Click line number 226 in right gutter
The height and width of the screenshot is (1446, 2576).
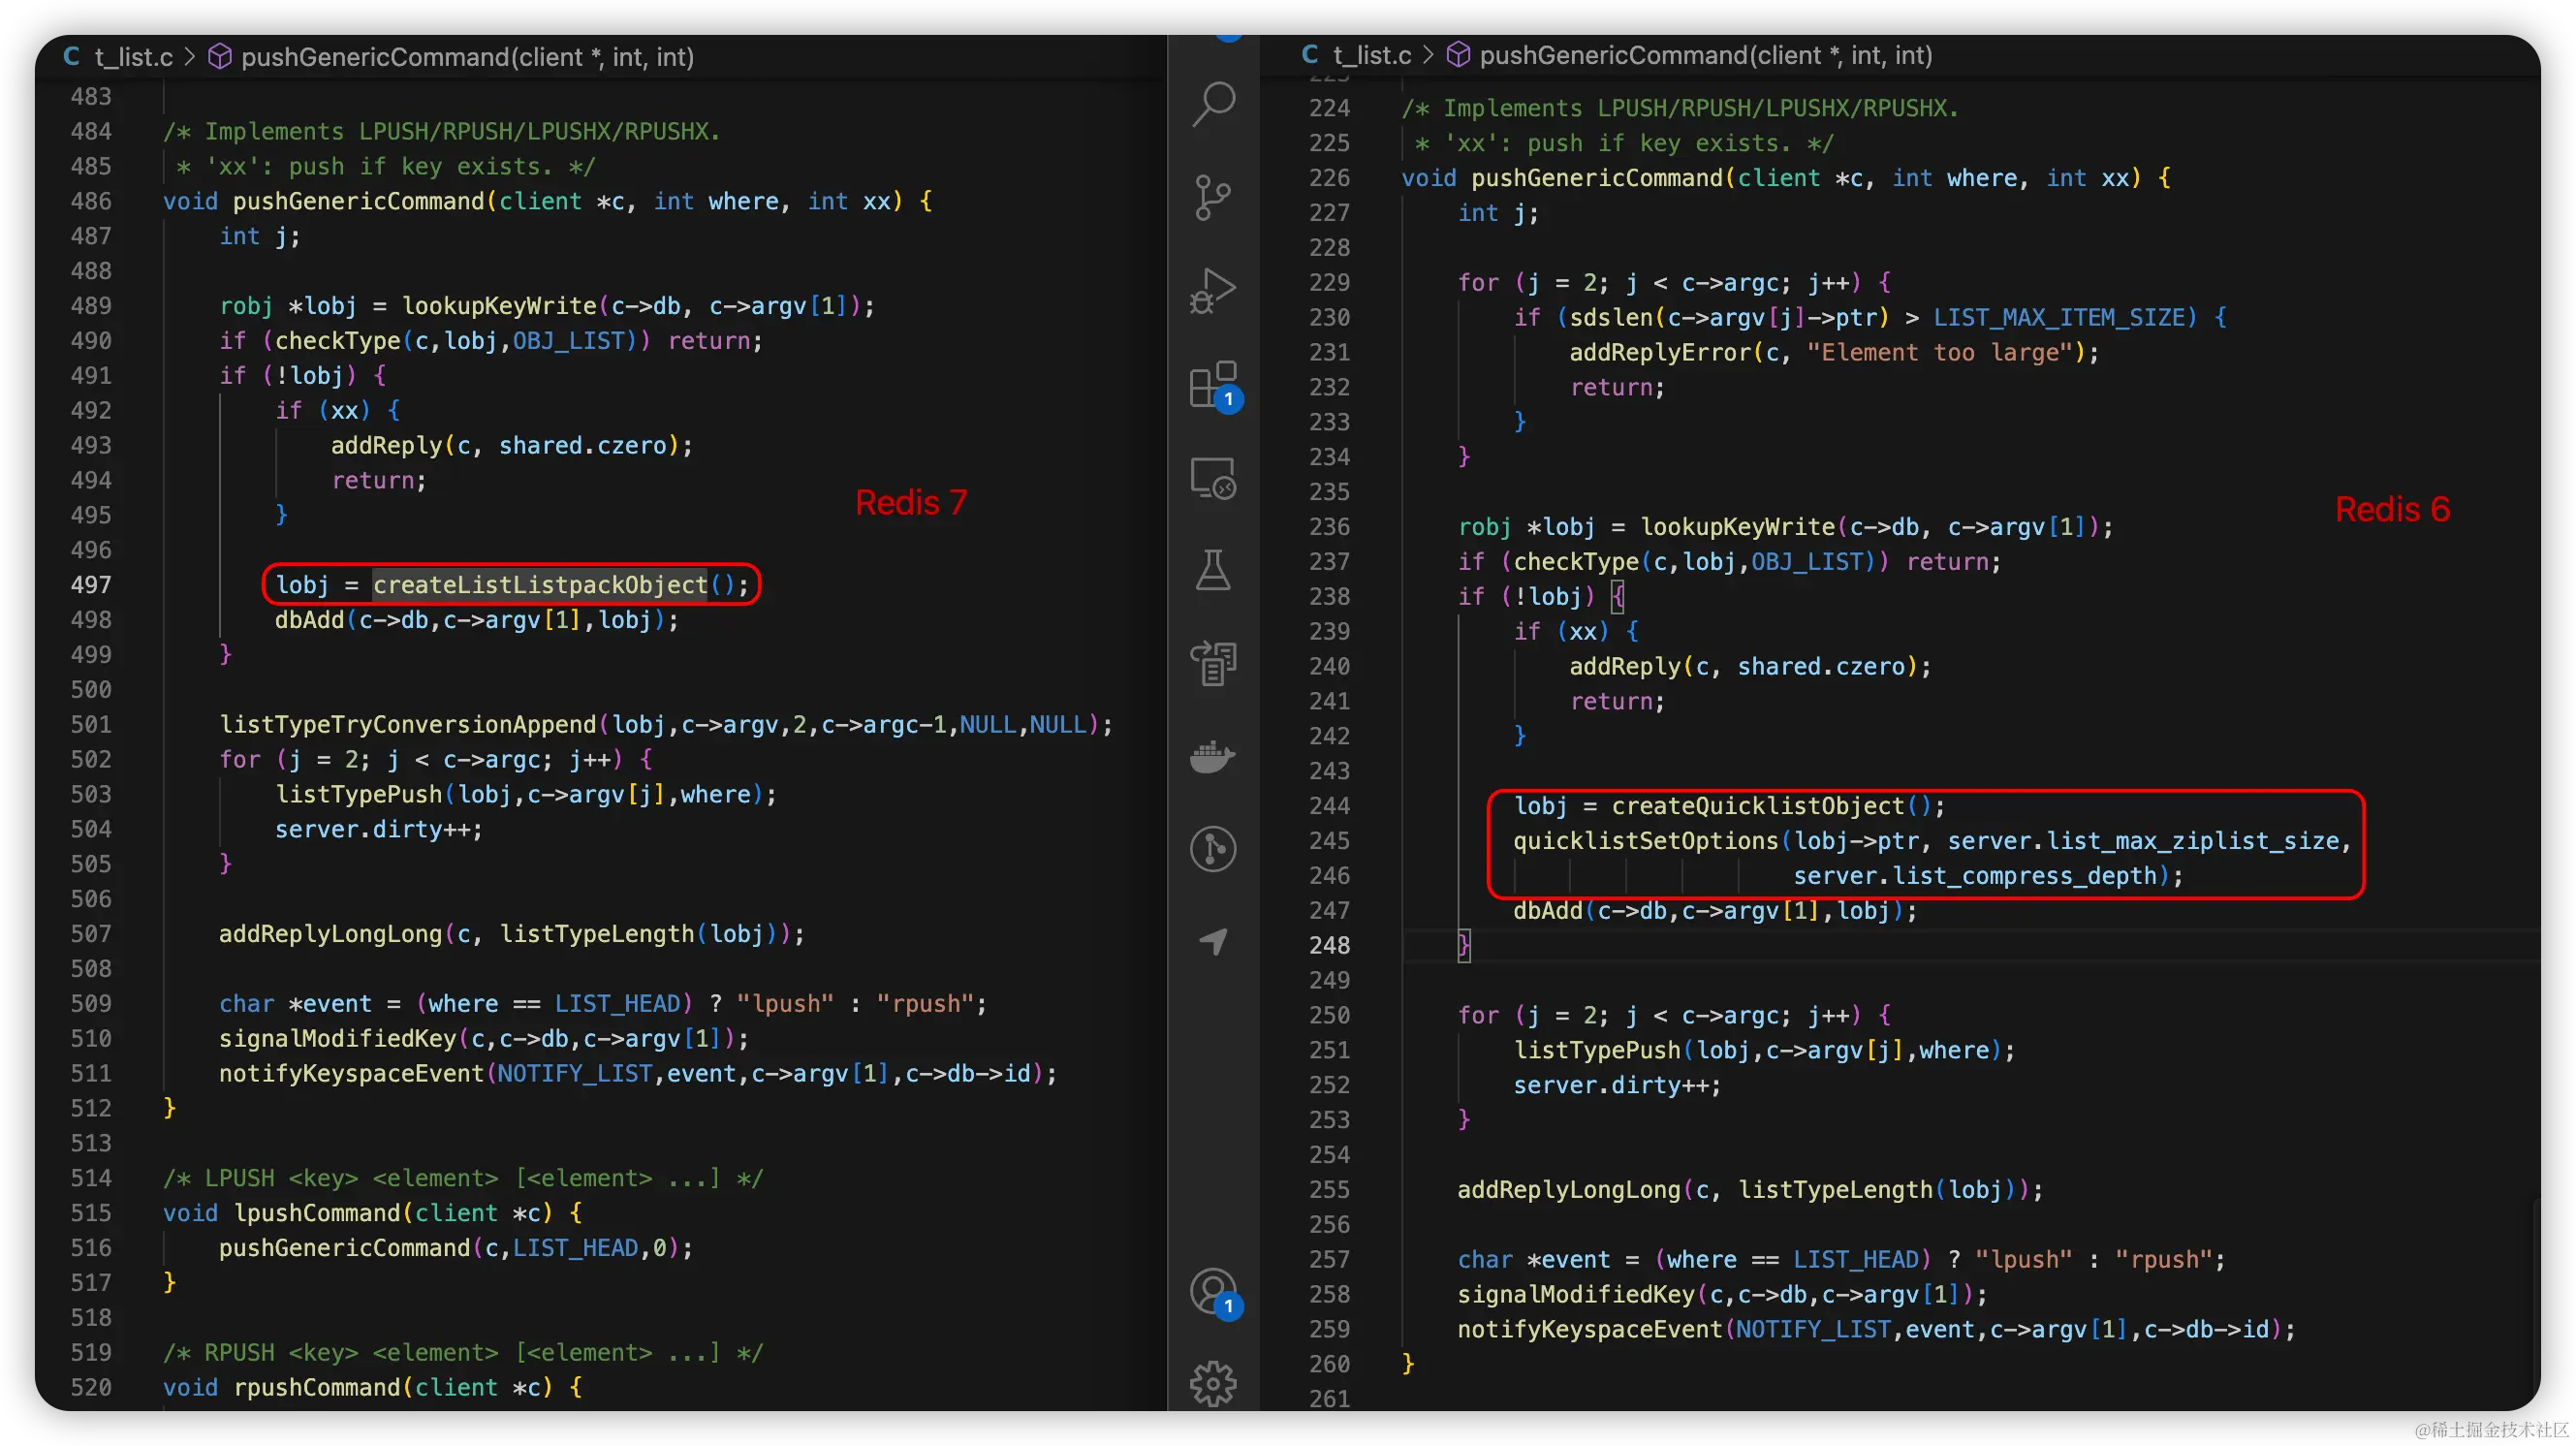1330,178
